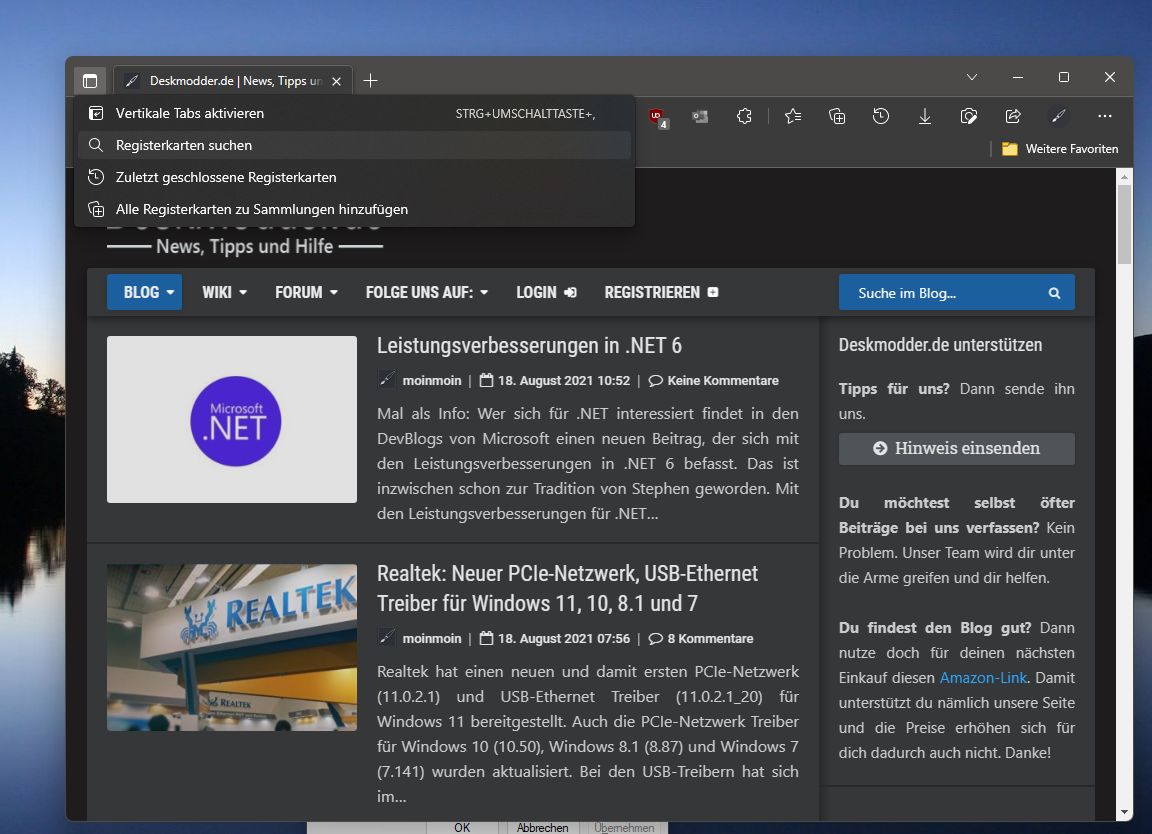Open the History clock icon

point(881,116)
